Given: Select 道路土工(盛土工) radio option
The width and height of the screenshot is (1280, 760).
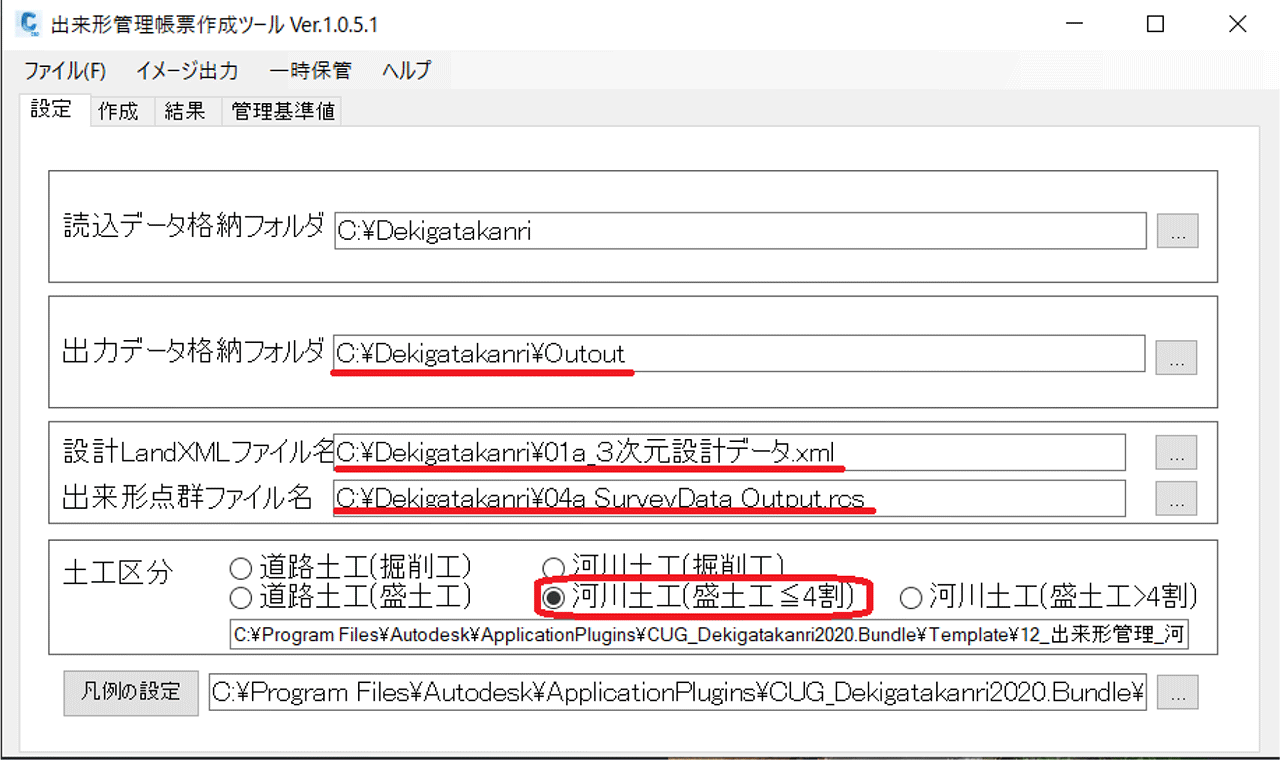Looking at the screenshot, I should (241, 598).
